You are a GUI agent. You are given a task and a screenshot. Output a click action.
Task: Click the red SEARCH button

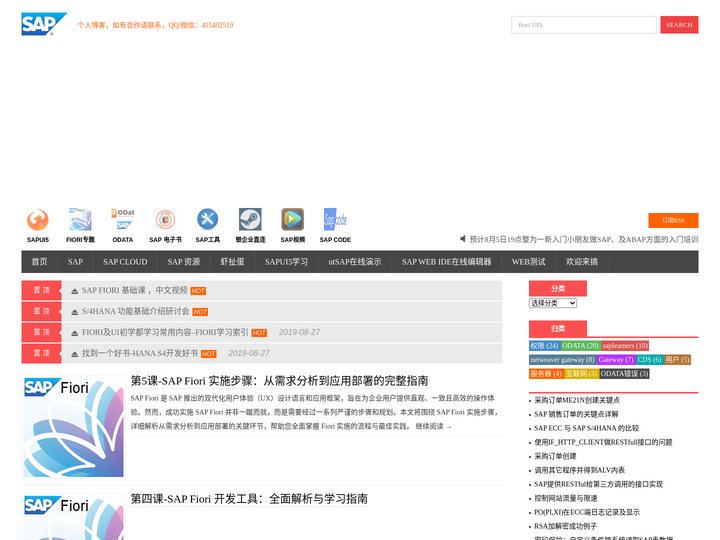pos(679,25)
